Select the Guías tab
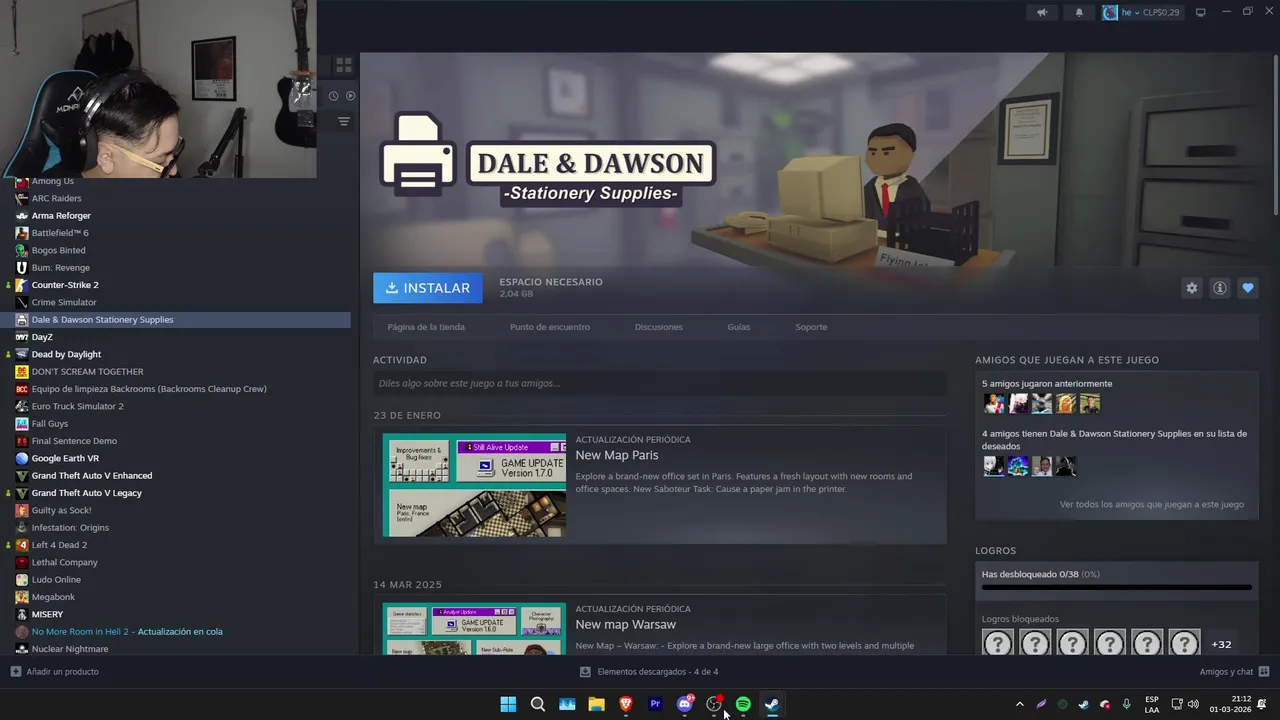 tap(739, 327)
